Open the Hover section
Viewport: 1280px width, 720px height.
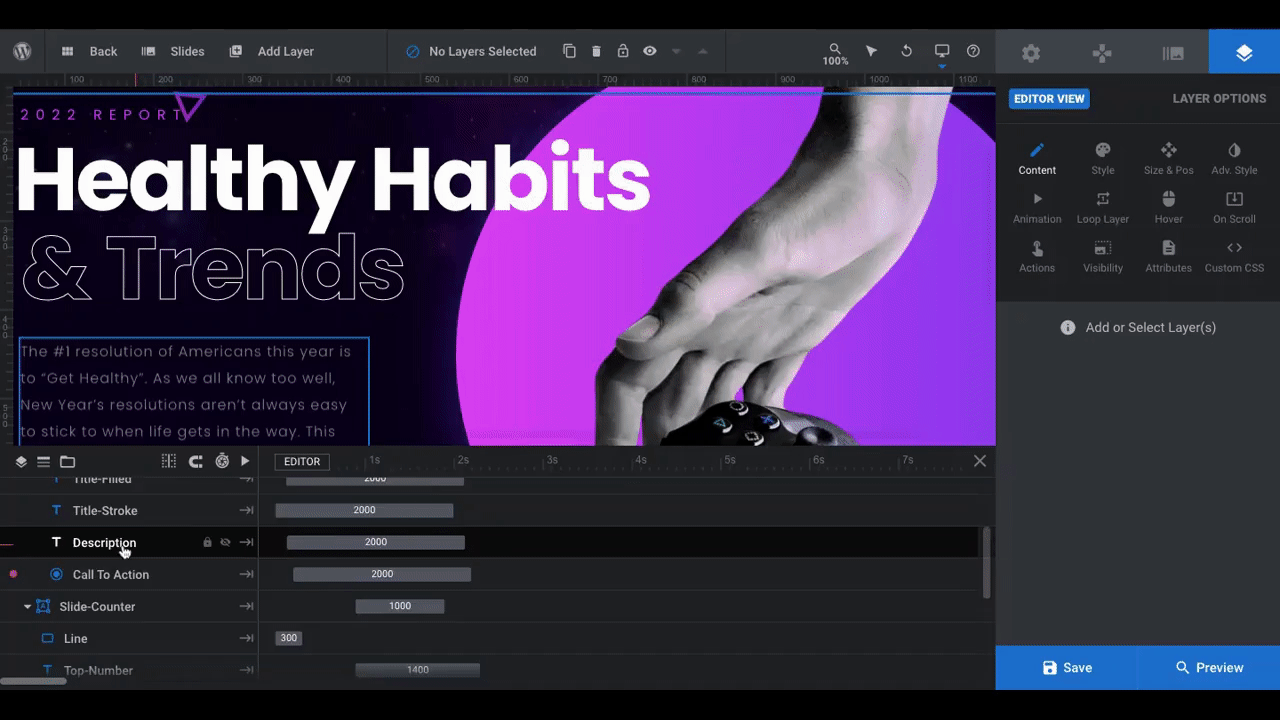point(1168,208)
